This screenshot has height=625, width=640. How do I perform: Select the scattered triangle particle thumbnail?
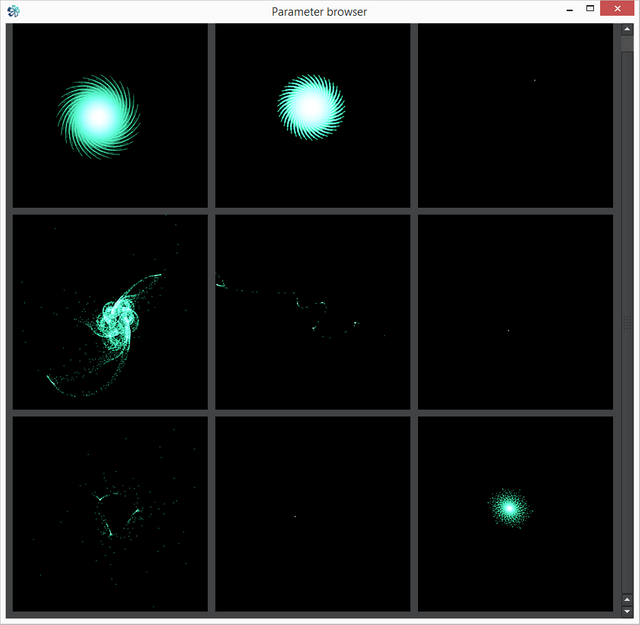point(110,514)
